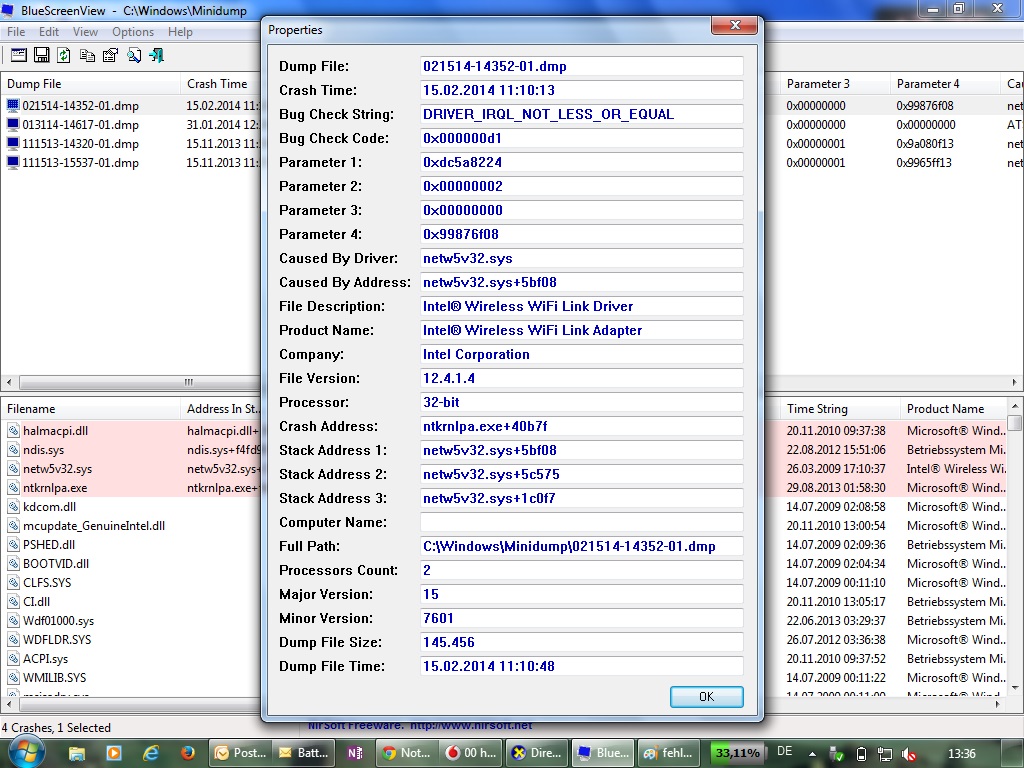Click the Properties toolbar icon
Viewport: 1024px width, 768px height.
click(x=110, y=55)
